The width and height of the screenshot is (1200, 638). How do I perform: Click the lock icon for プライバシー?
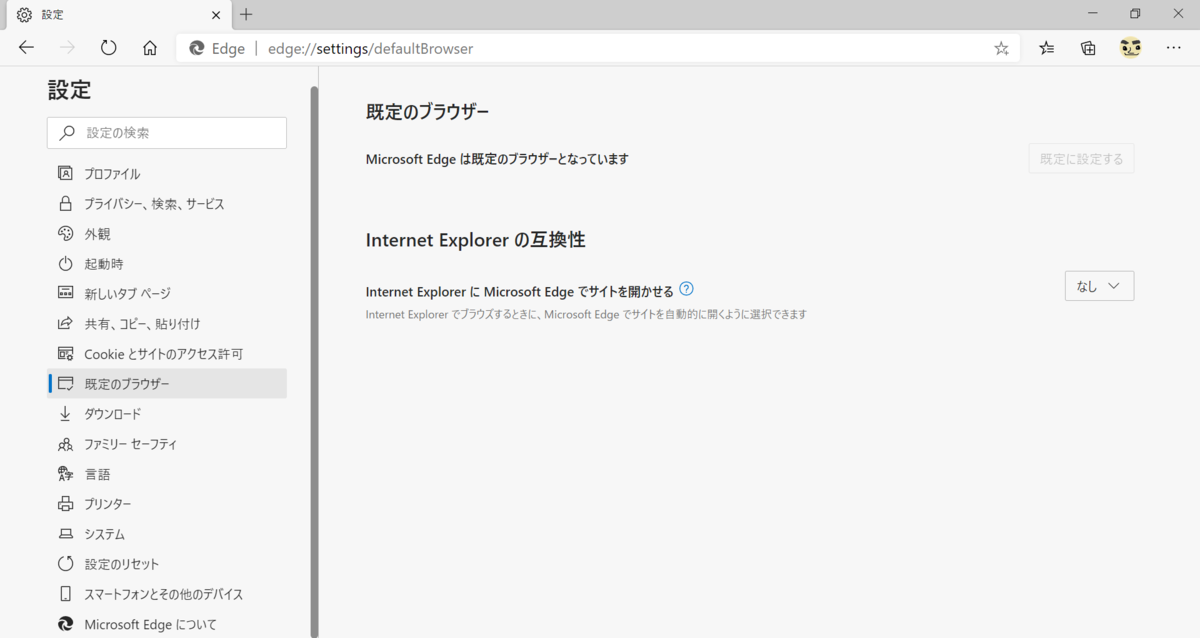65,203
